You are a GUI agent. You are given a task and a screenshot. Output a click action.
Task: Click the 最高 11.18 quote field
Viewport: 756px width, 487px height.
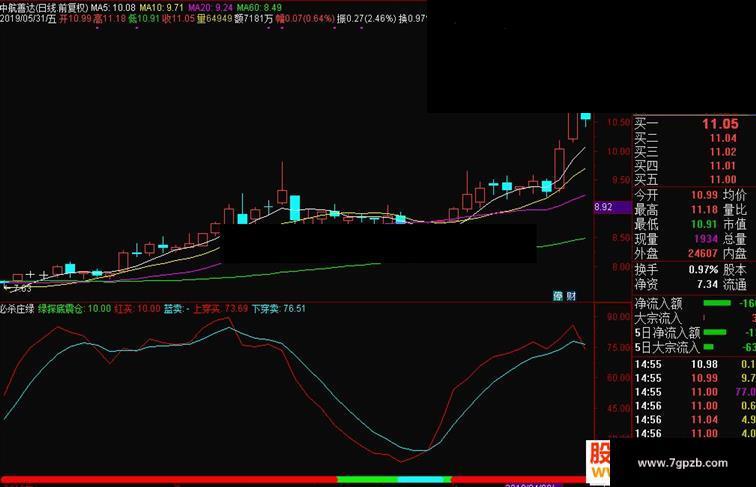[x=676, y=210]
